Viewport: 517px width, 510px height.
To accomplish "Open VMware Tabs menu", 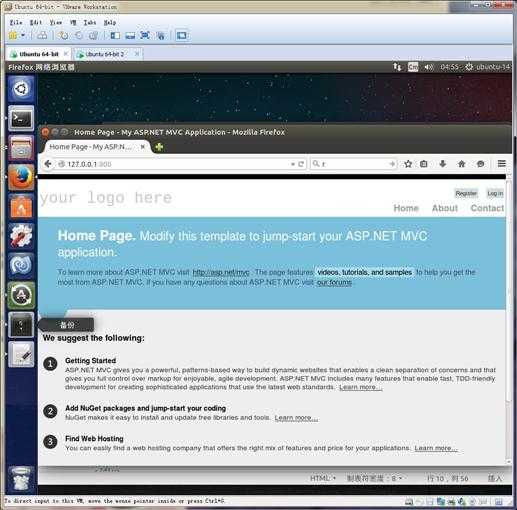I will (90, 22).
